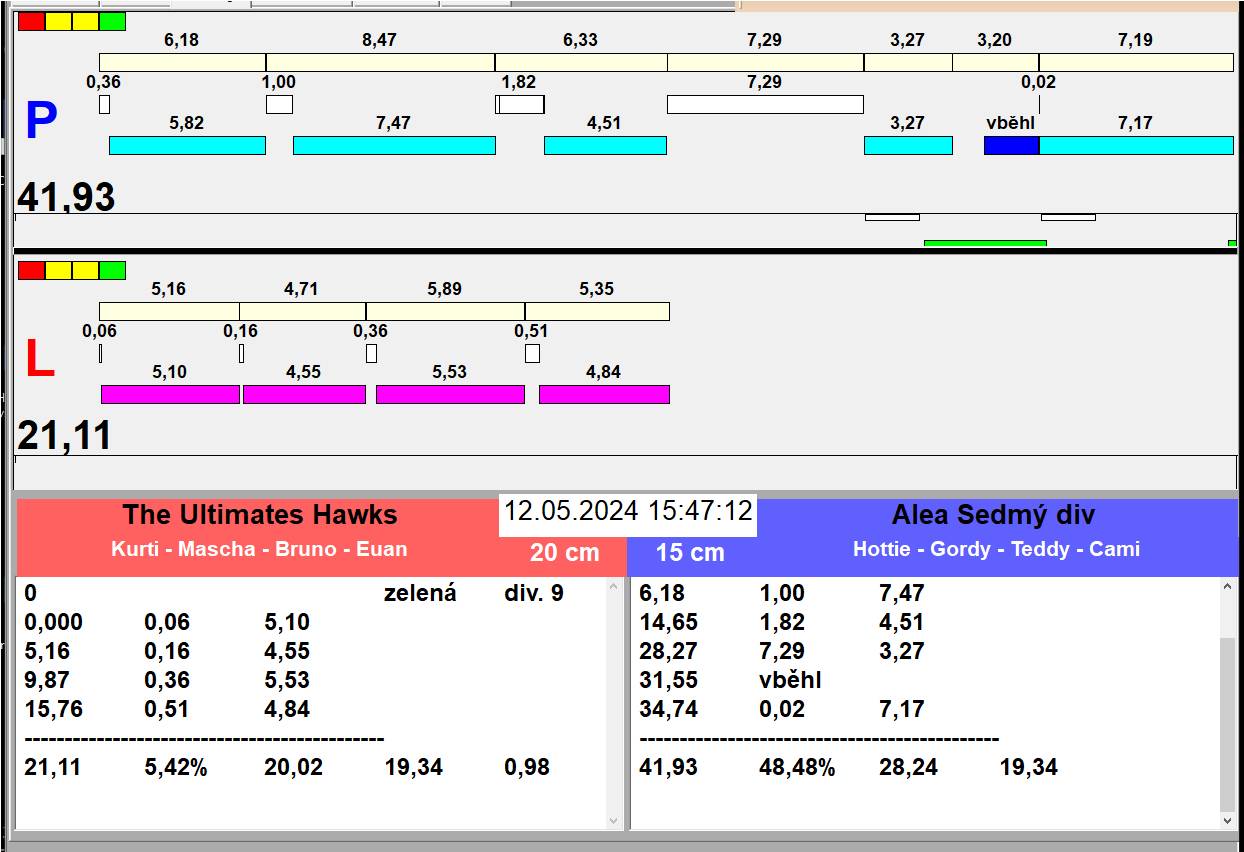Click the 20 cm jump height label

coord(565,553)
